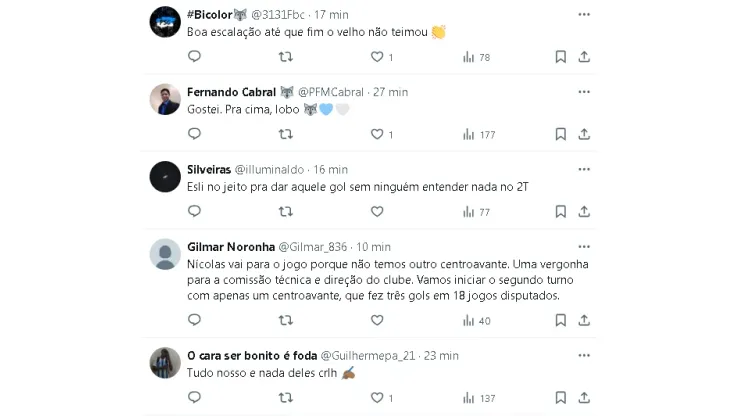Retweet Gilmar Noronha's tweet
Viewport: 740px width, 416px height.
(x=286, y=320)
